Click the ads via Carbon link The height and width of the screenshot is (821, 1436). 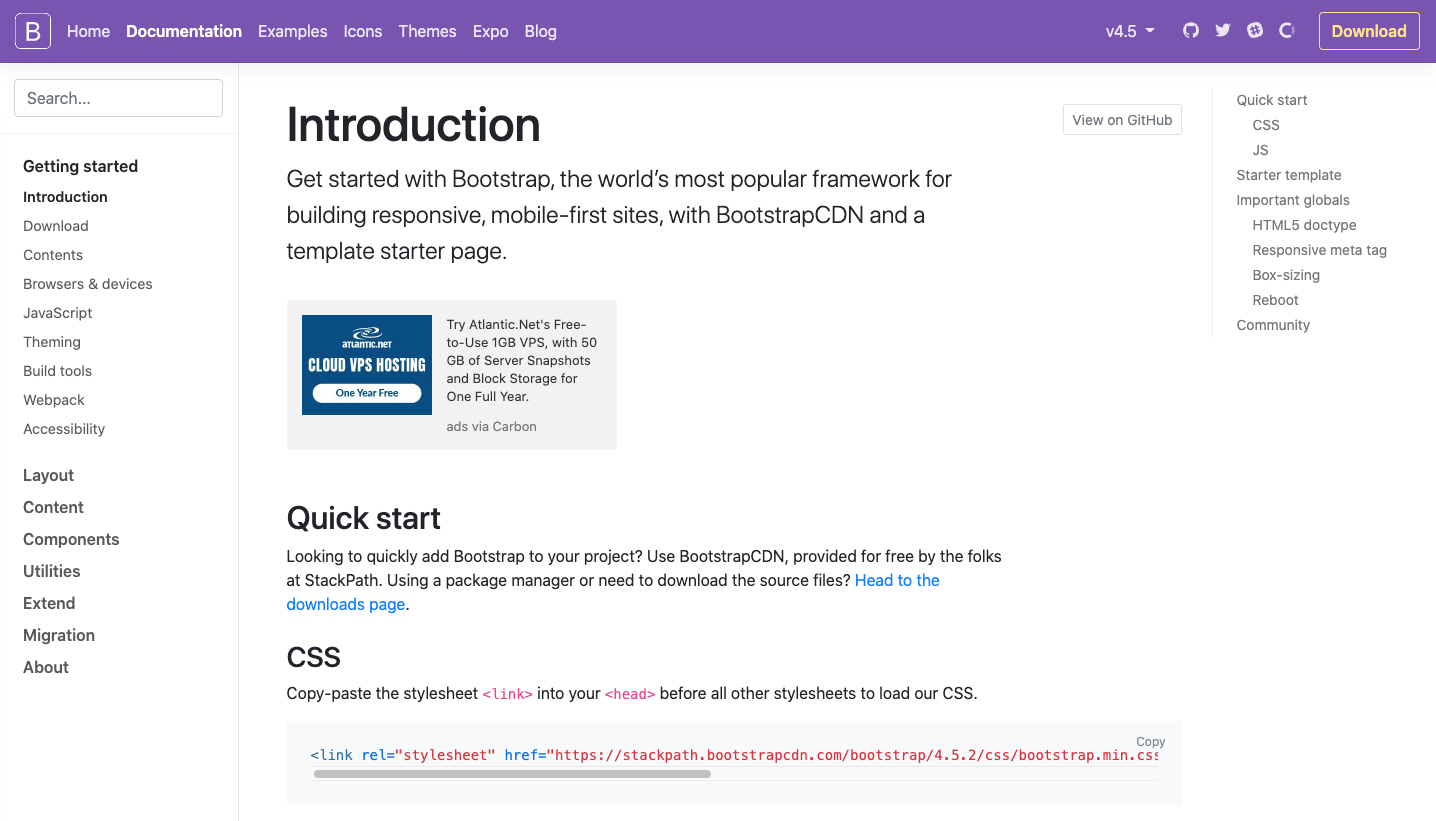(x=491, y=426)
